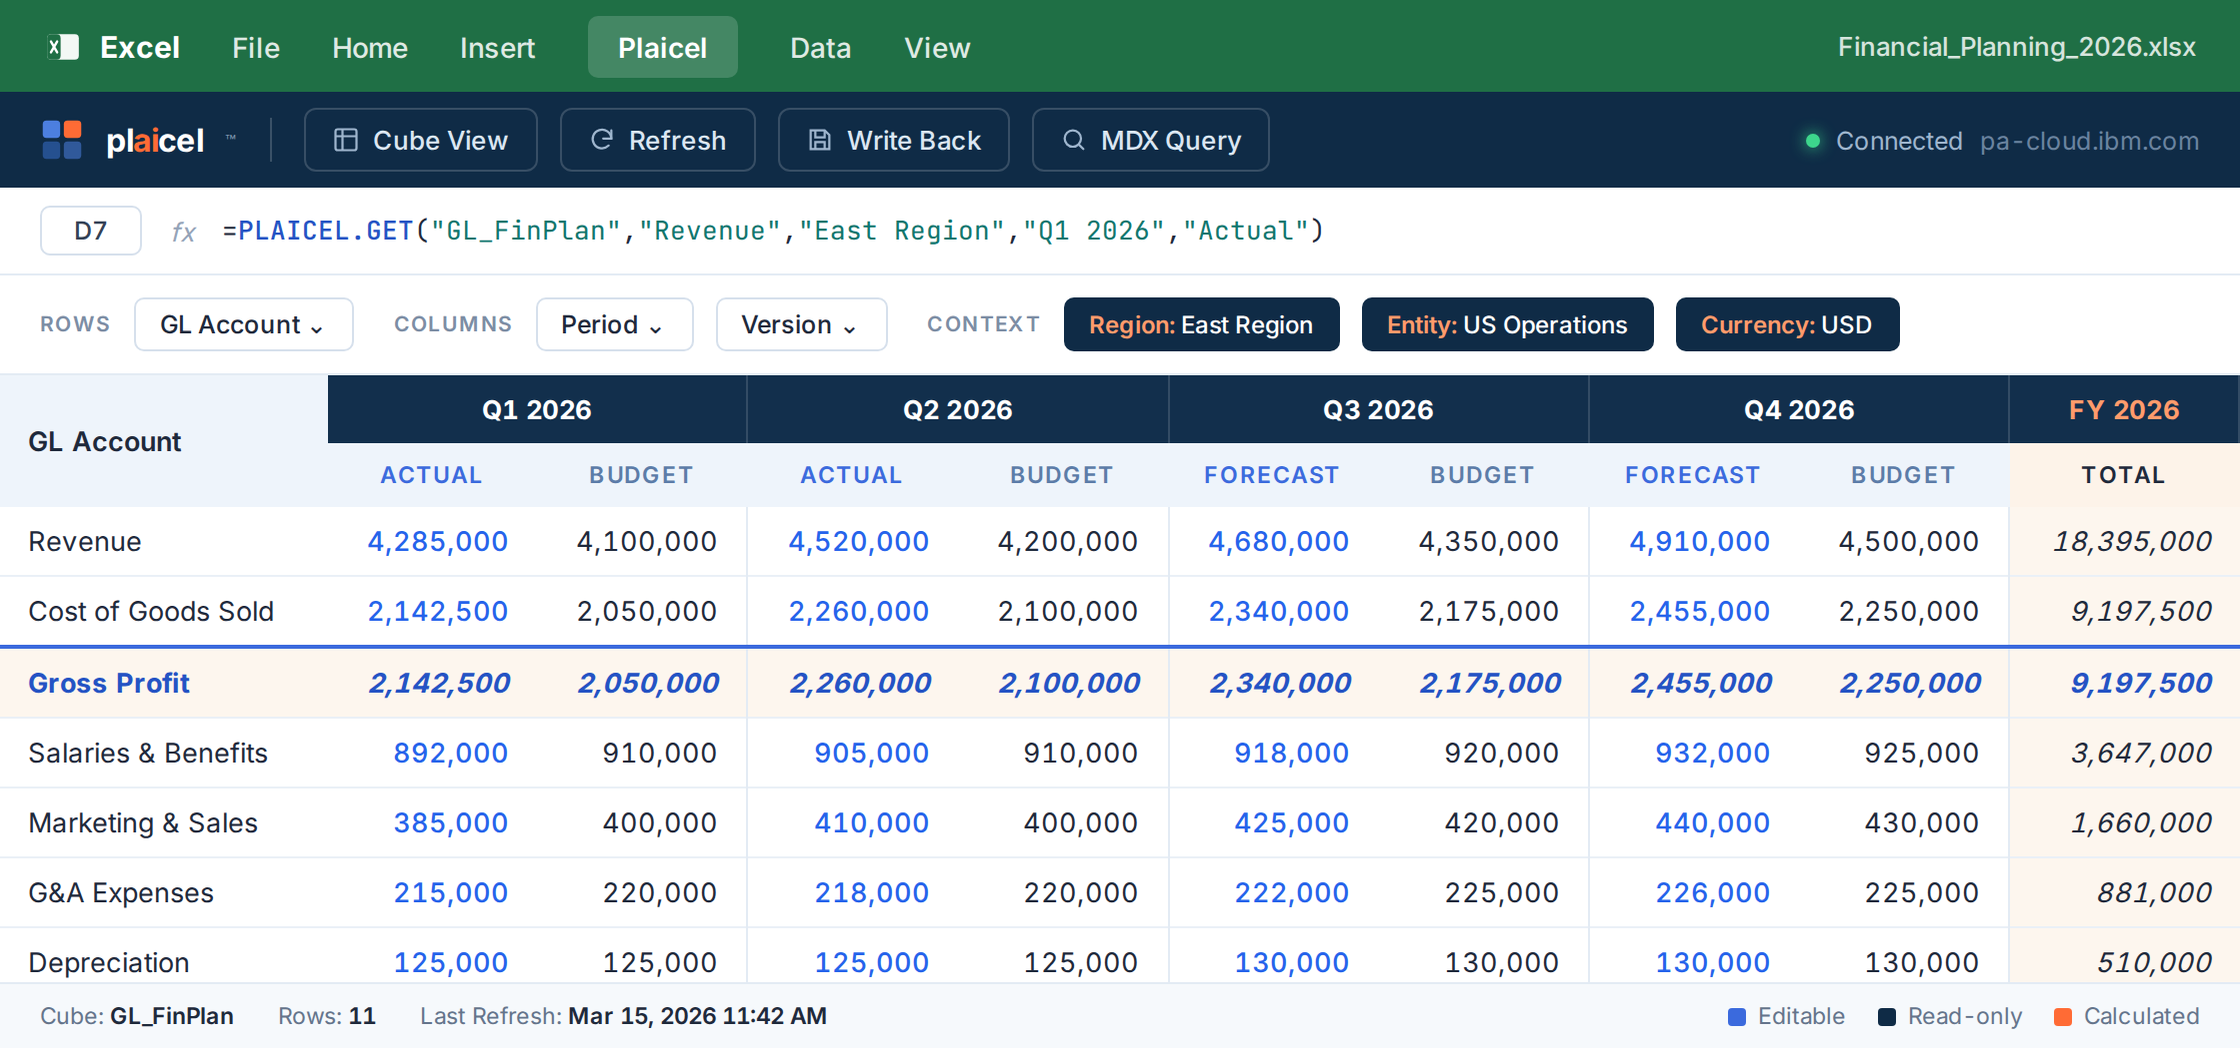Click the fx function icon
The width and height of the screenshot is (2240, 1048).
(183, 231)
